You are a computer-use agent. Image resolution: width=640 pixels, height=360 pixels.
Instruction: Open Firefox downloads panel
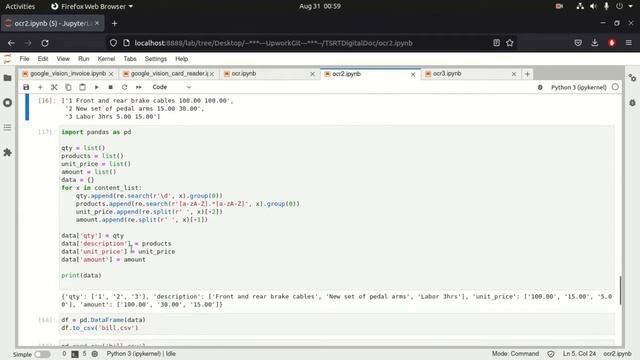(595, 43)
